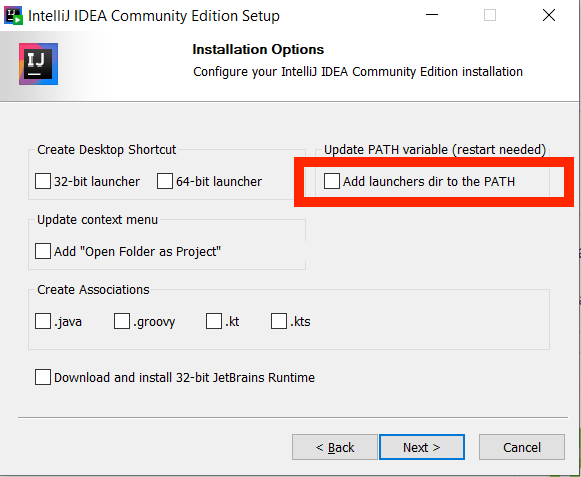This screenshot has height=477, width=581.
Task: Associate .java files with IntelliJ
Action: click(x=43, y=321)
